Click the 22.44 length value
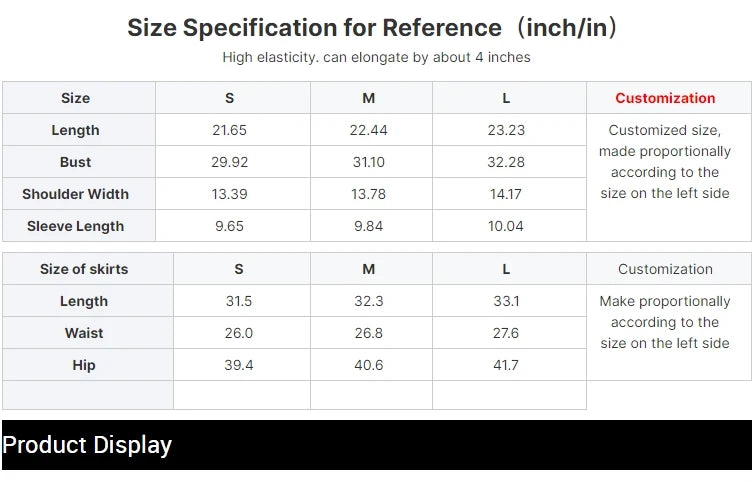The image size is (754, 482). tap(368, 130)
